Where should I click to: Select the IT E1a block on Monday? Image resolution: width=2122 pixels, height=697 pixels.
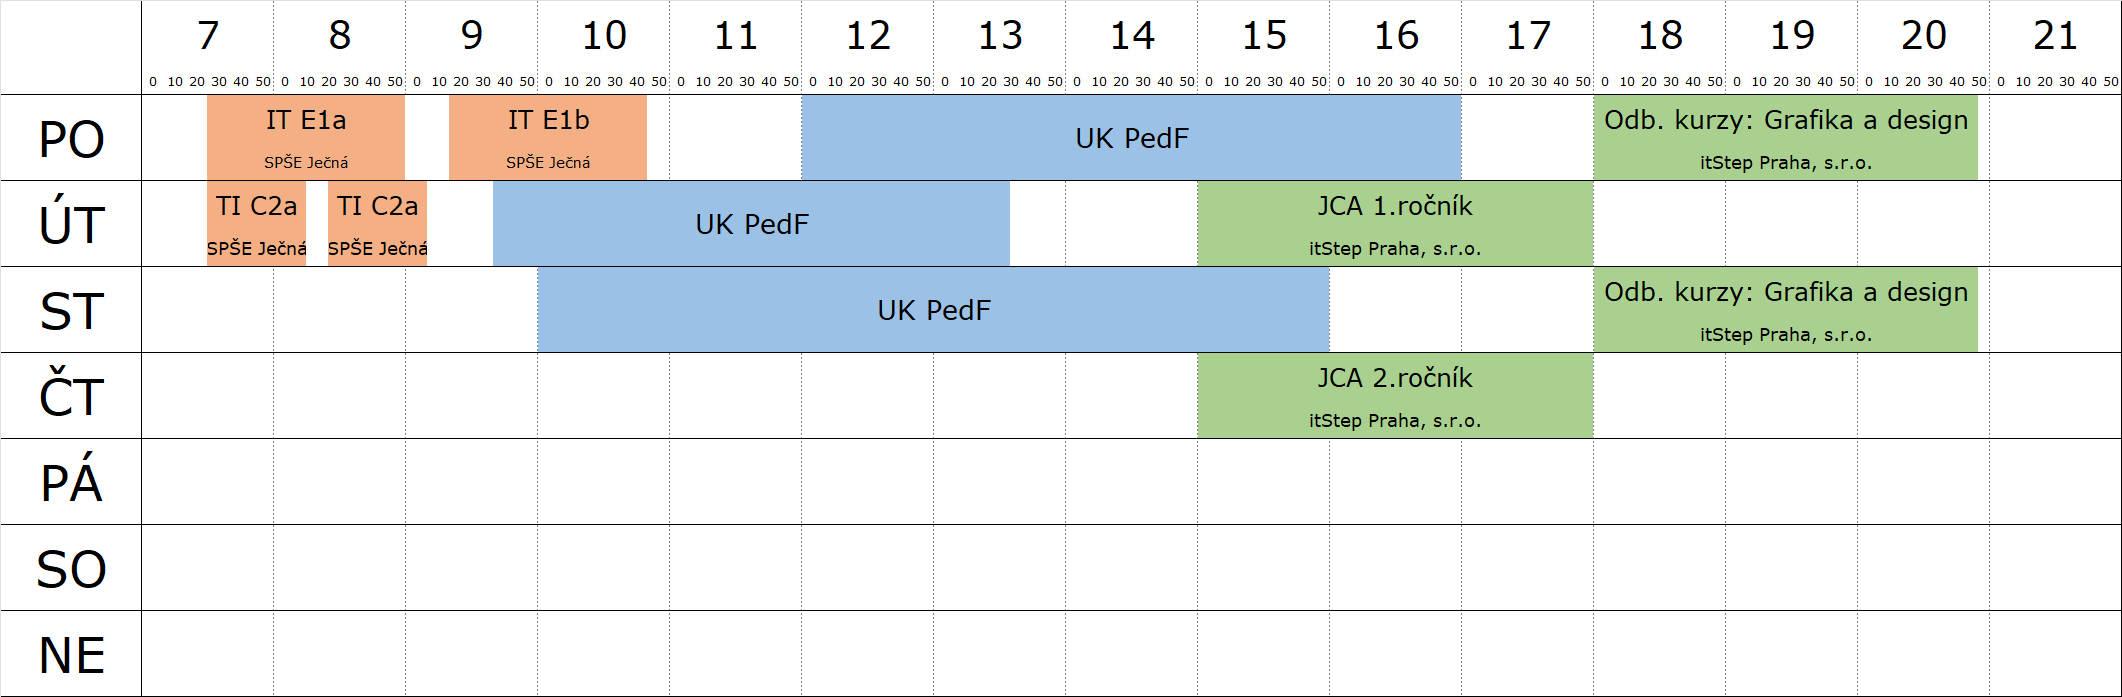306,138
